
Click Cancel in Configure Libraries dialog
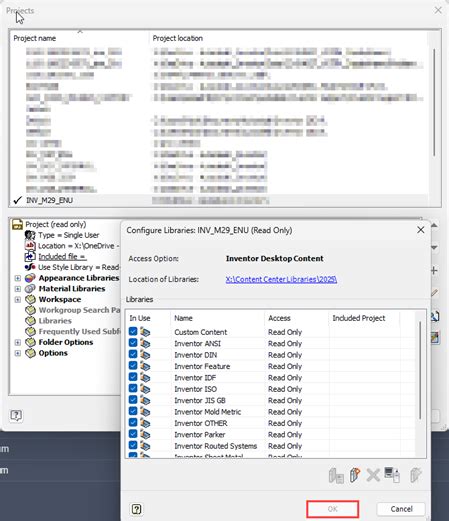point(401,509)
